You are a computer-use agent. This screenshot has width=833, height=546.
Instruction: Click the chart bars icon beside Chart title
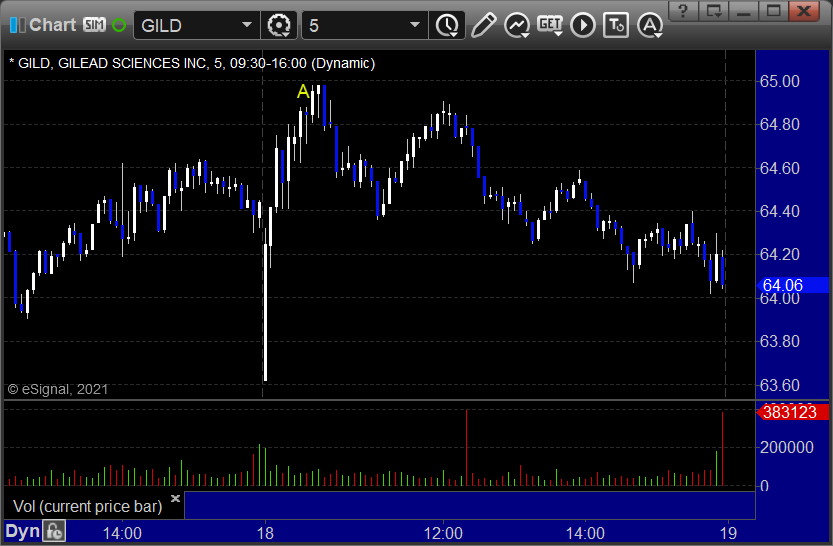point(17,25)
